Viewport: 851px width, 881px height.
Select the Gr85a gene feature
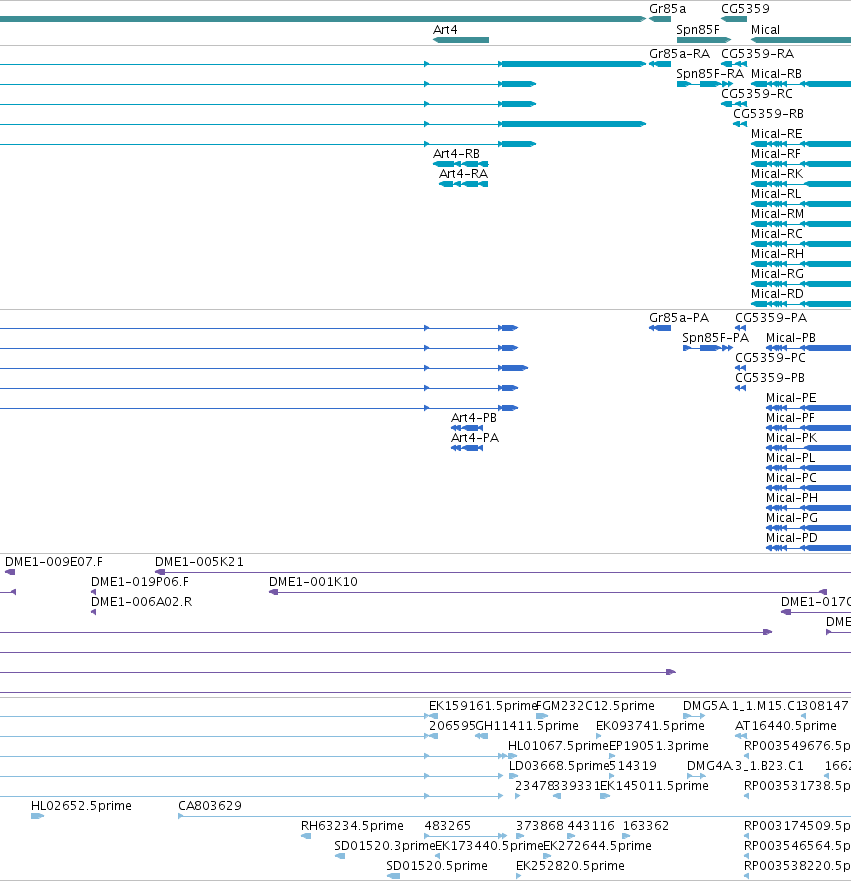point(660,19)
